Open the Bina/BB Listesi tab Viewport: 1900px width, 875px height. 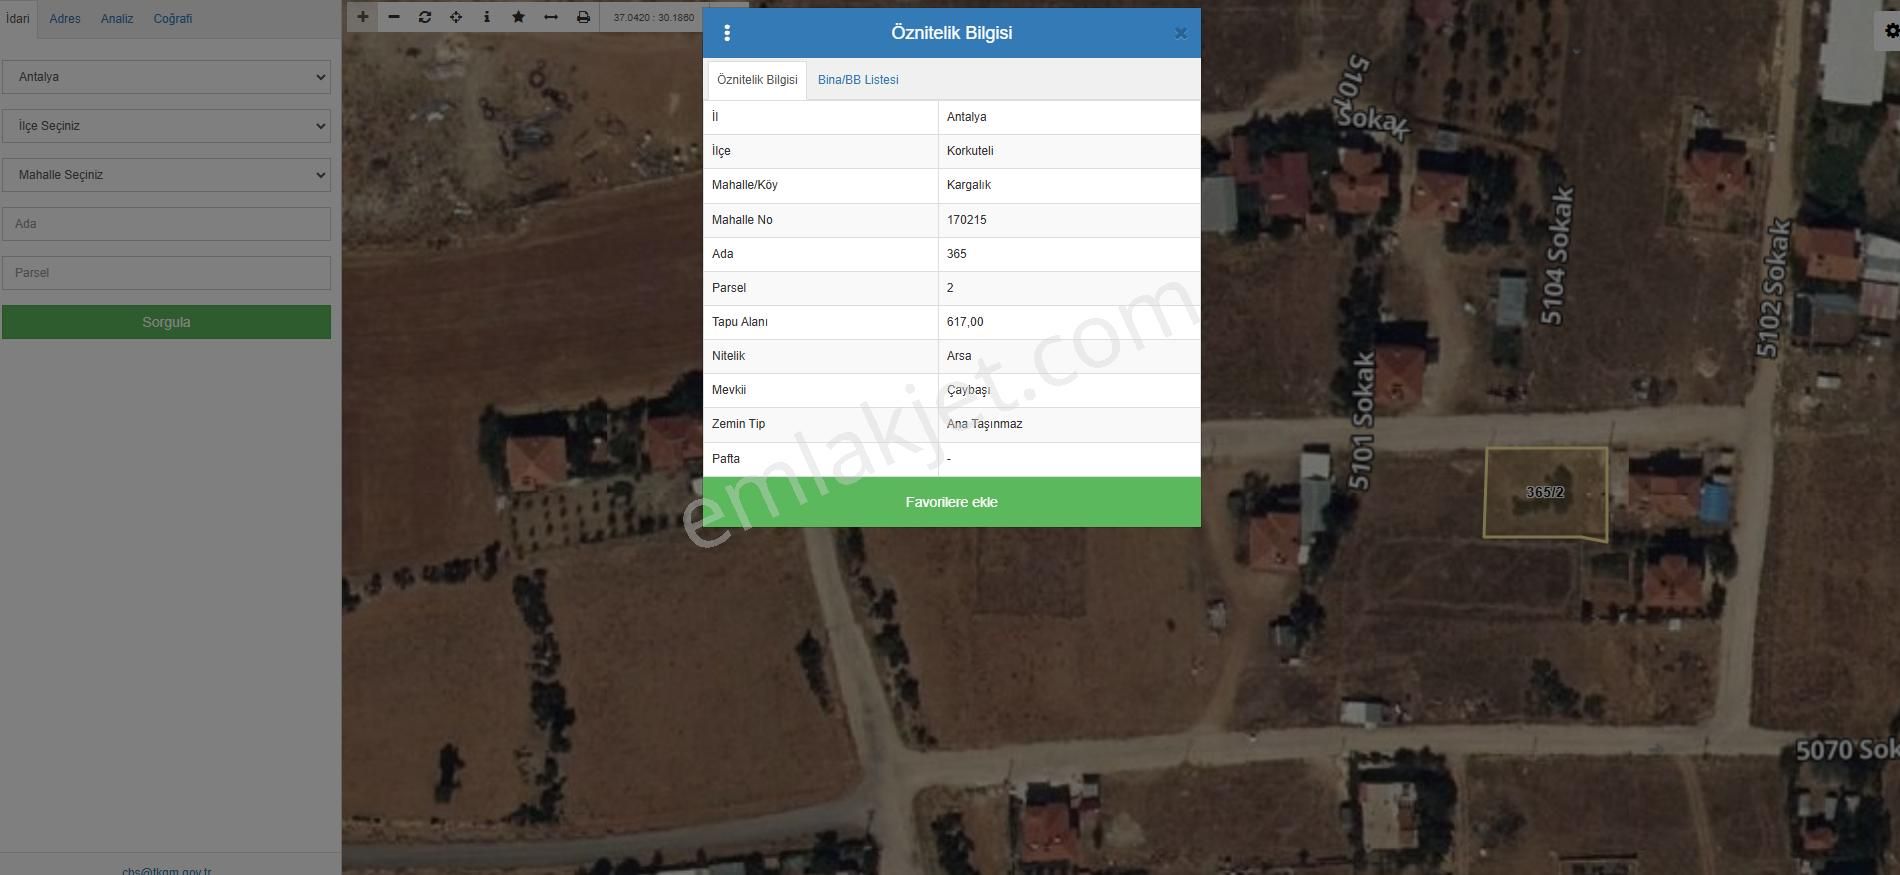tap(858, 80)
